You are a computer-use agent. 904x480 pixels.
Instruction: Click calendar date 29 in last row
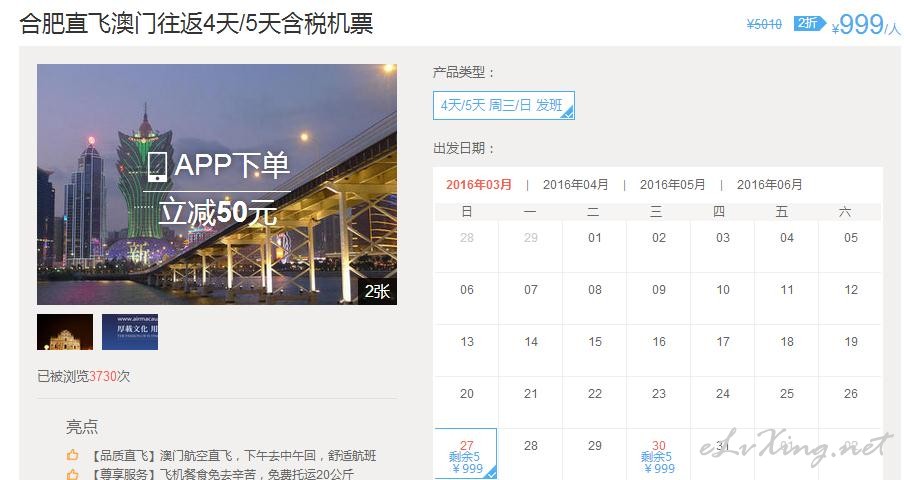pyautogui.click(x=594, y=446)
